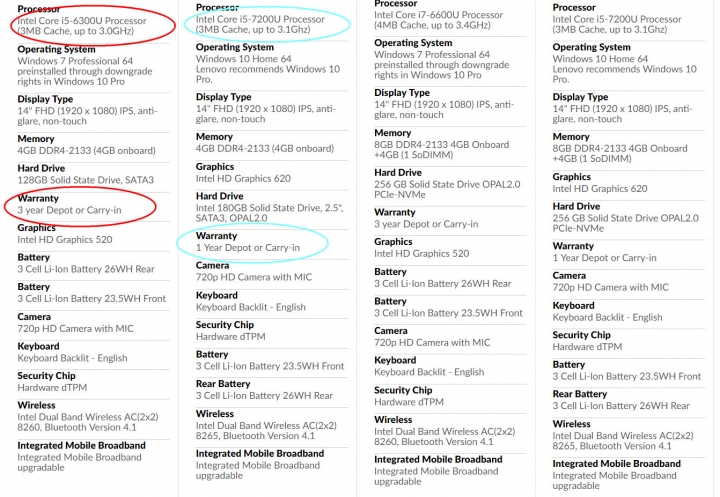This screenshot has width=720, height=497.
Task: Click "Integrated Mobile Broadband" heading in i7-6600U column
Action: (x=438, y=459)
